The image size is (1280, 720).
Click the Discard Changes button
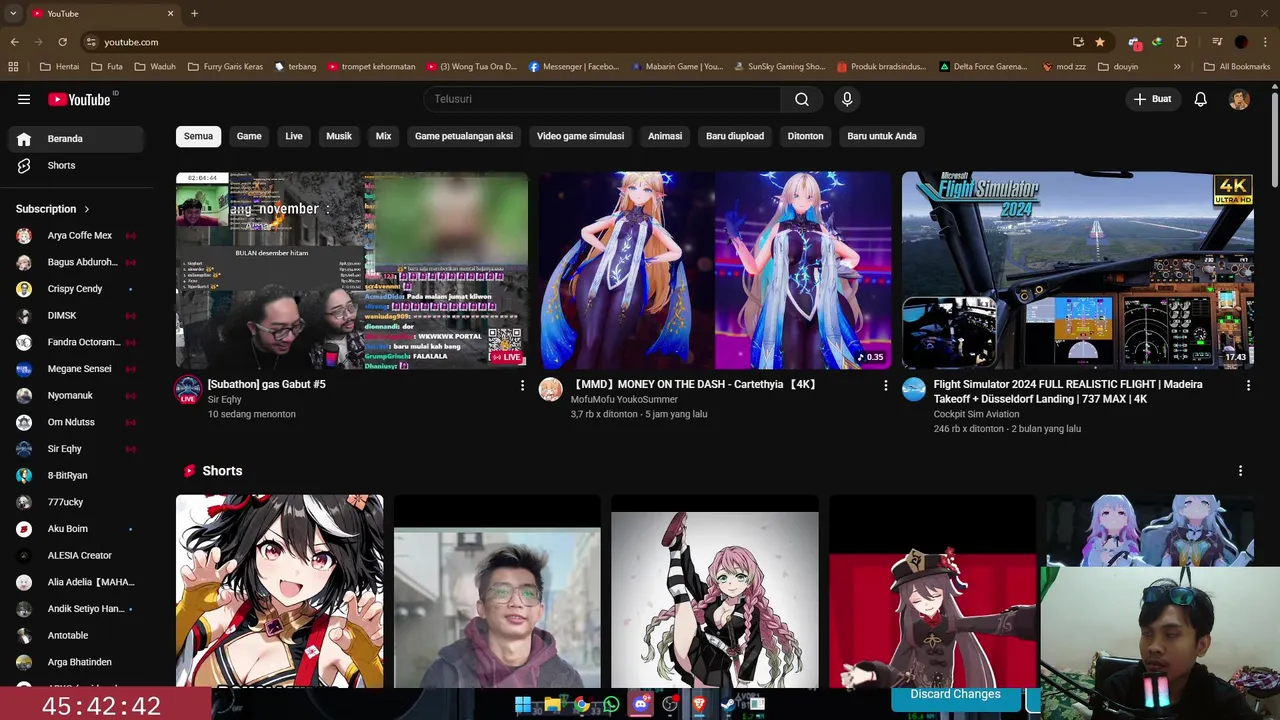click(x=955, y=695)
